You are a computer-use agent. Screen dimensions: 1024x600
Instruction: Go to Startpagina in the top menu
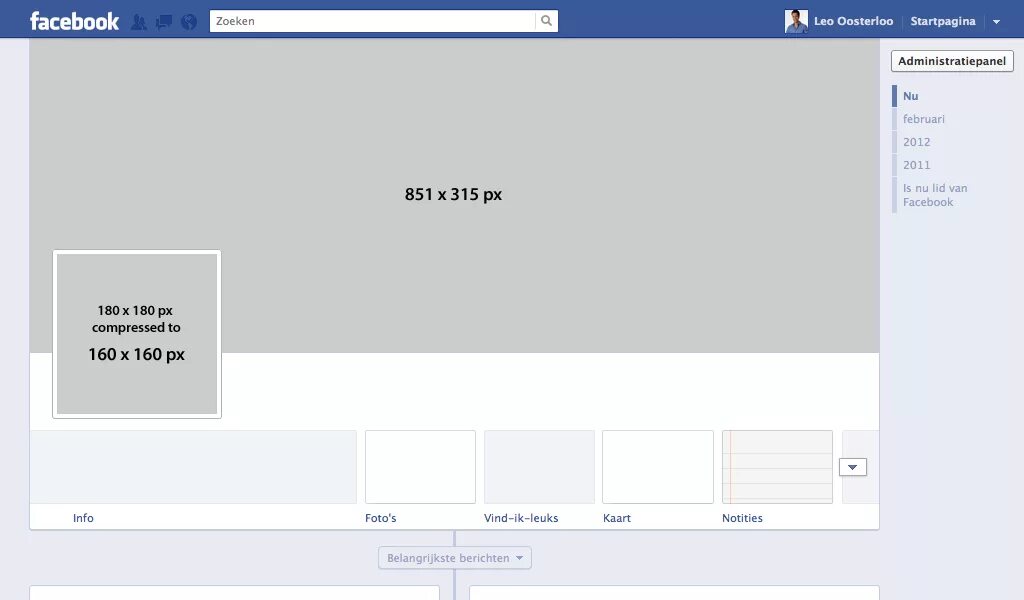click(942, 20)
